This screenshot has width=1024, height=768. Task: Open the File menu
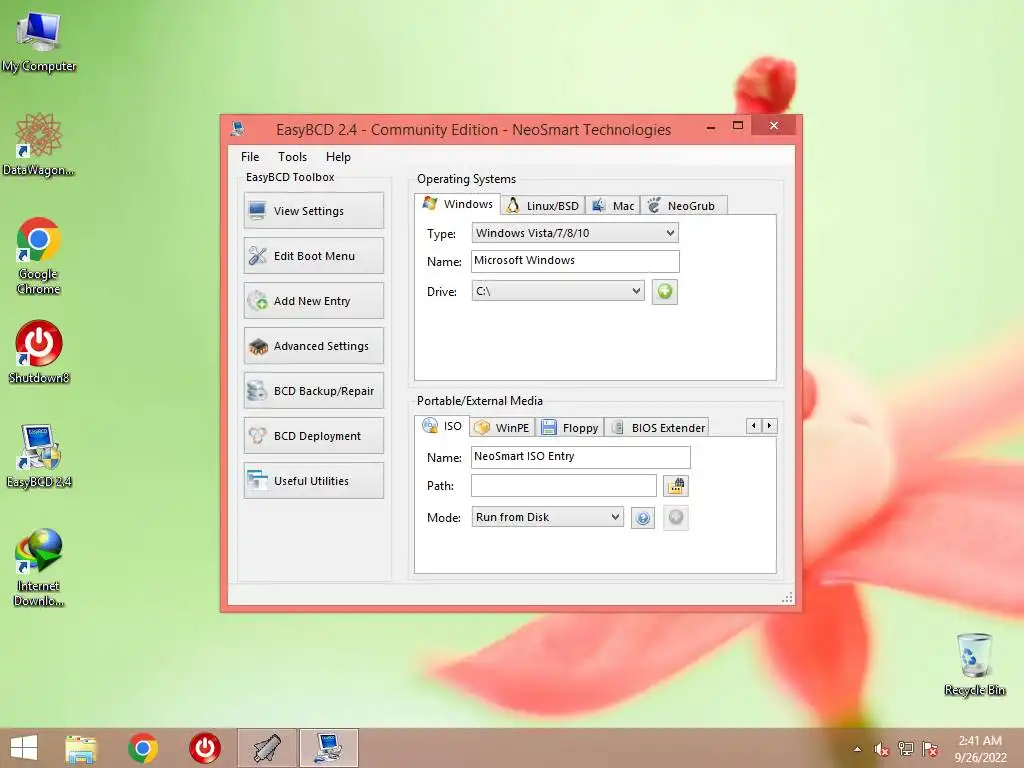(250, 157)
